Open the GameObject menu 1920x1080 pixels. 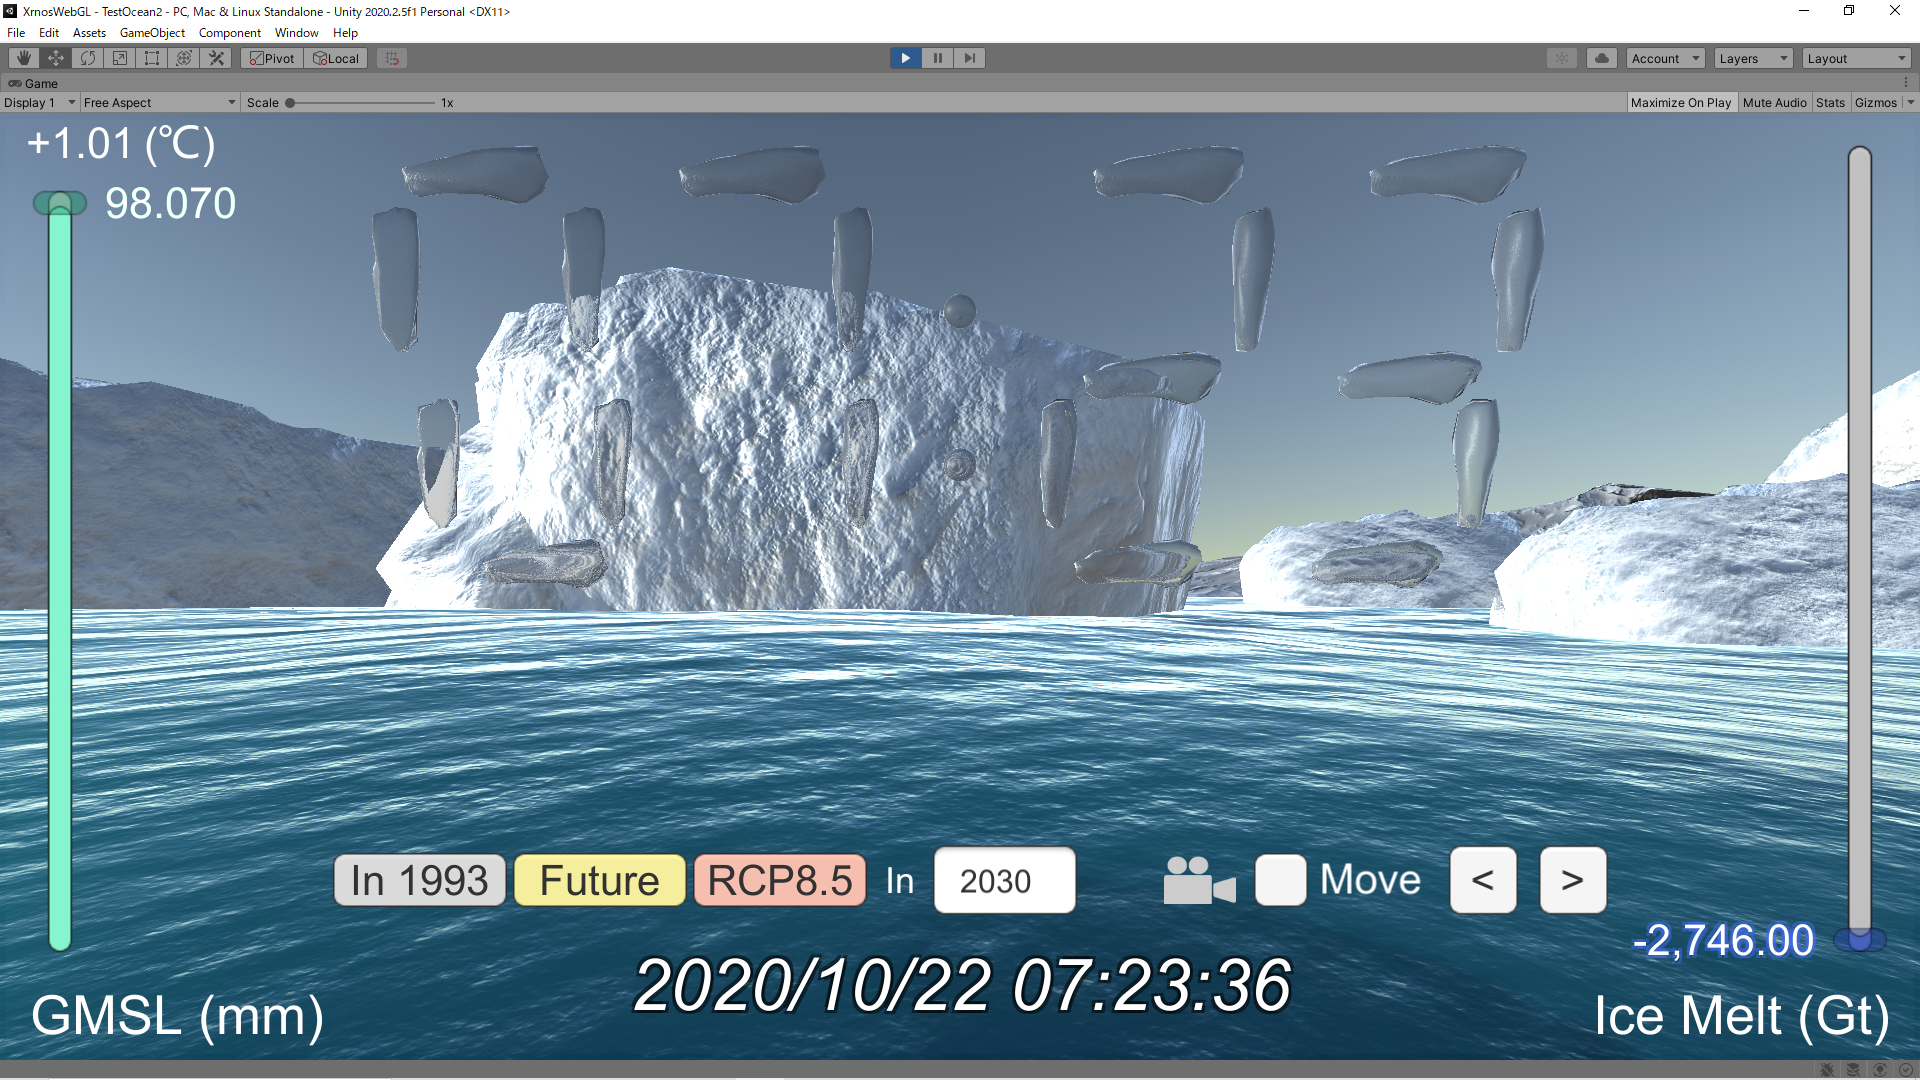click(152, 33)
